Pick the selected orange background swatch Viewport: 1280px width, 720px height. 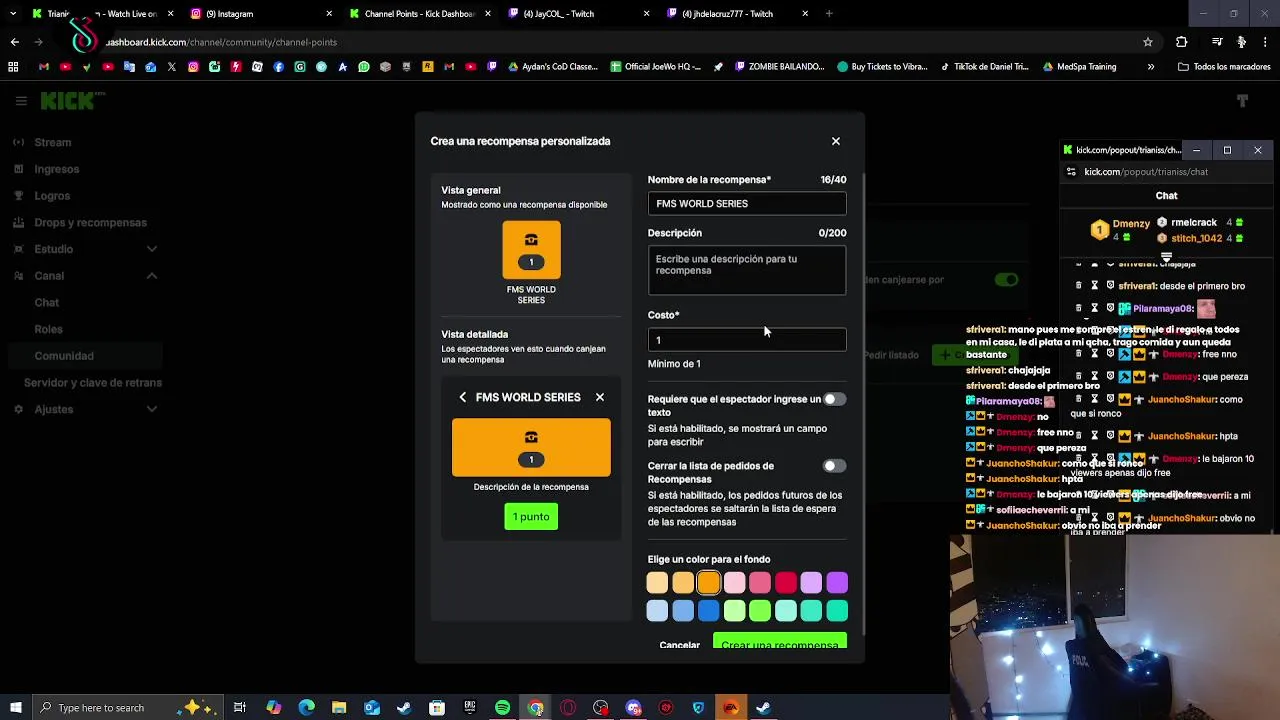click(x=709, y=583)
